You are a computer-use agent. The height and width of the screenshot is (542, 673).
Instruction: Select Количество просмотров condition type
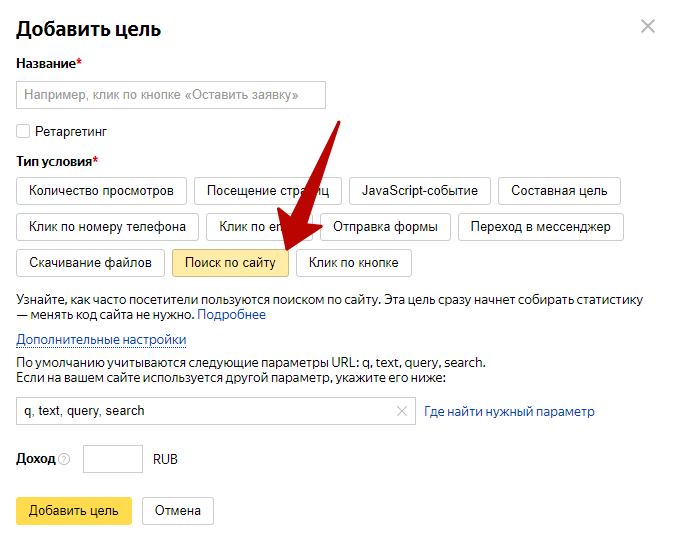tap(101, 190)
